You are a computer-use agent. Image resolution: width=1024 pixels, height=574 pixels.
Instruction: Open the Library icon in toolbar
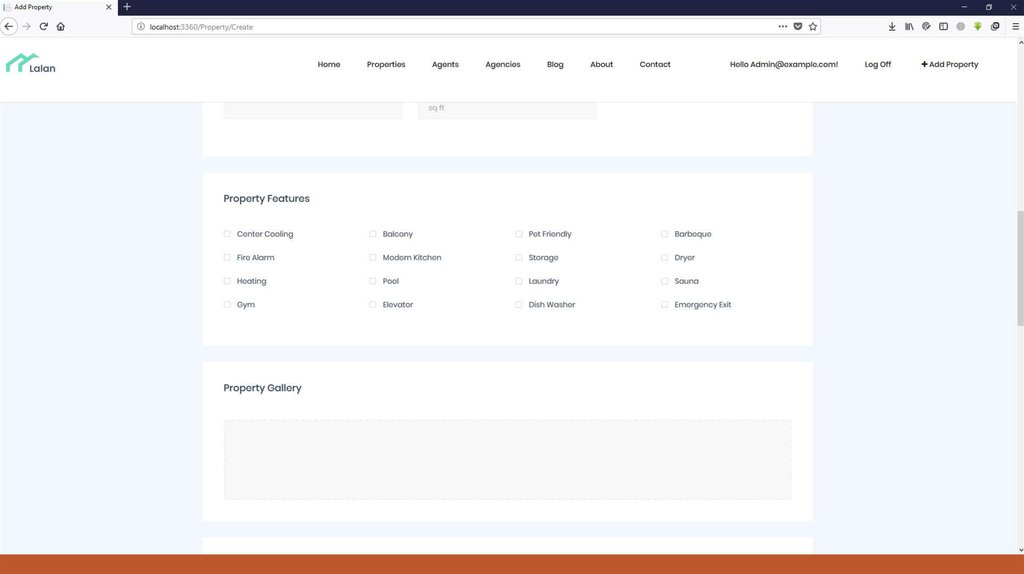coord(909,26)
